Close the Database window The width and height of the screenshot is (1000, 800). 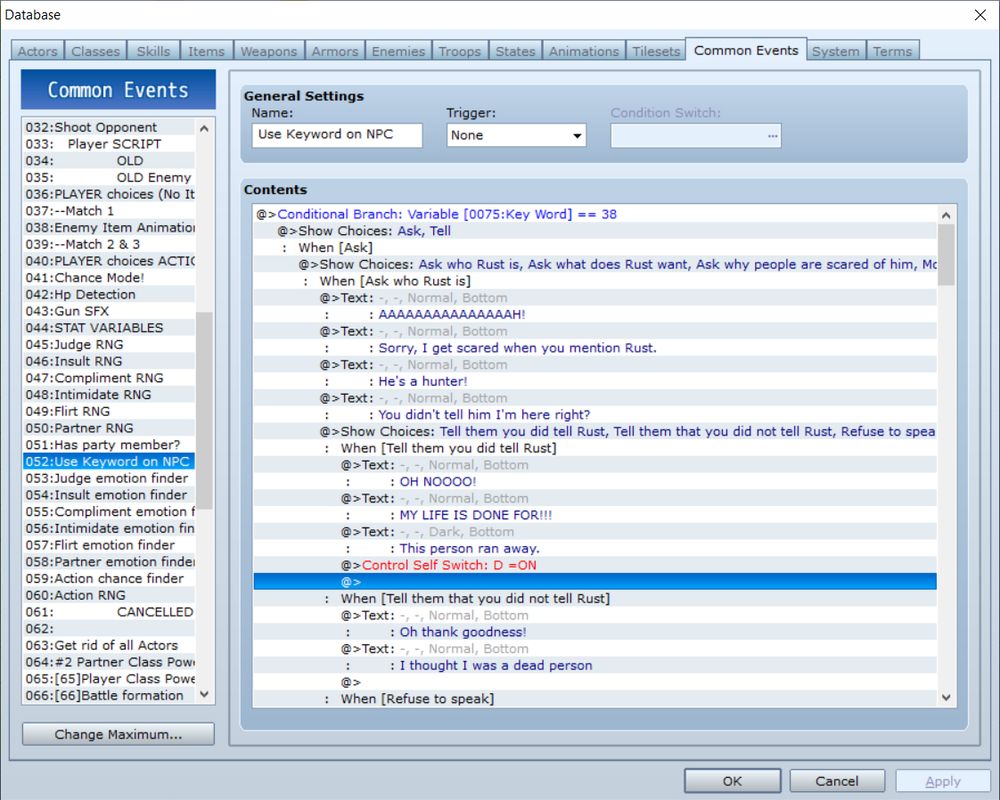980,15
